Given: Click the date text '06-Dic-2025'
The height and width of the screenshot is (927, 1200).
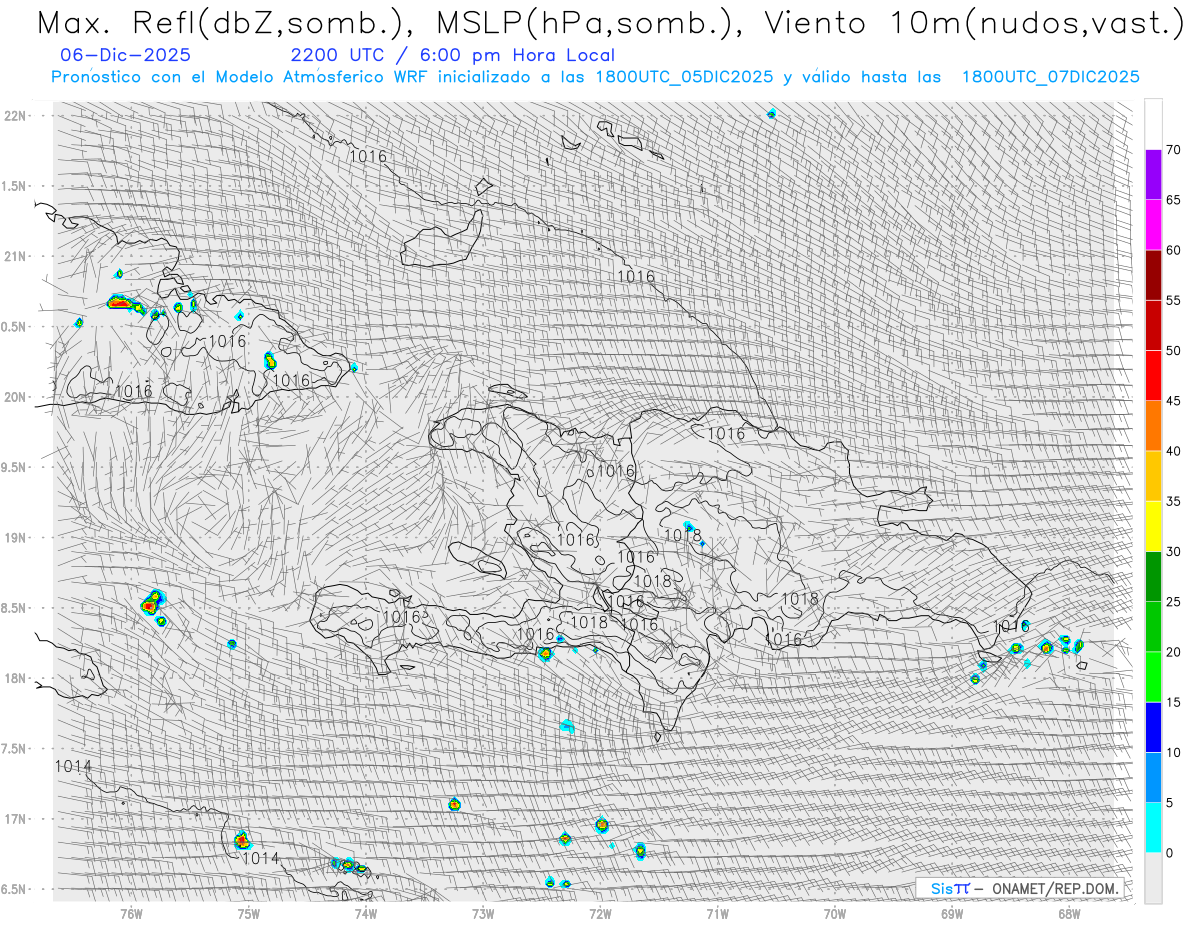Looking at the screenshot, I should 126,56.
